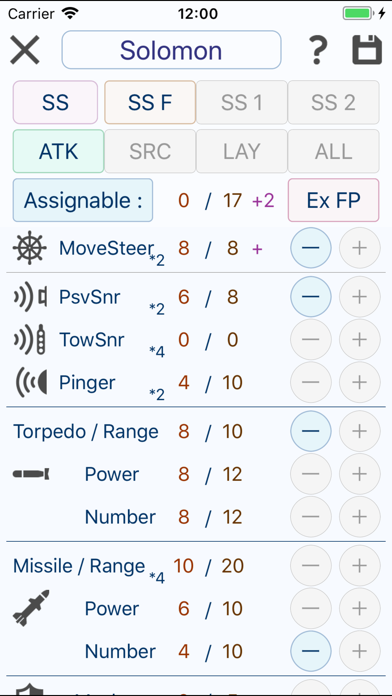The height and width of the screenshot is (696, 392).
Task: Select the SS F class tab
Action: [150, 103]
